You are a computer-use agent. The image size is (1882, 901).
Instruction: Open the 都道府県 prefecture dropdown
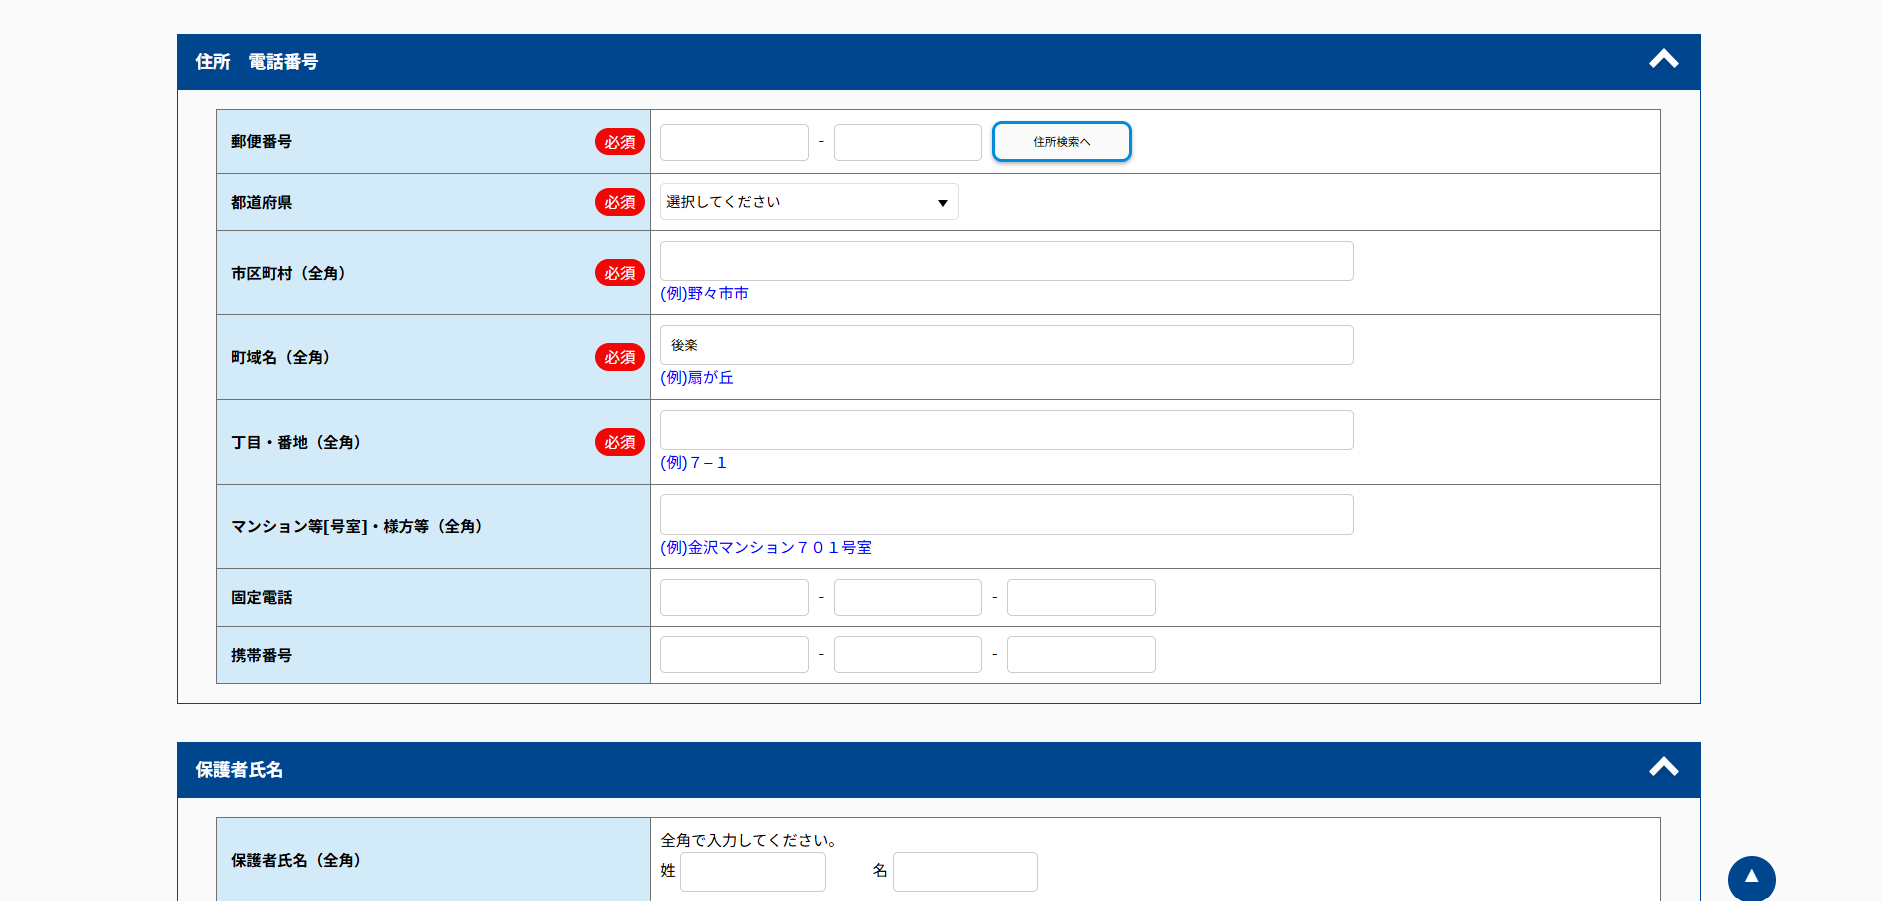pyautogui.click(x=808, y=202)
